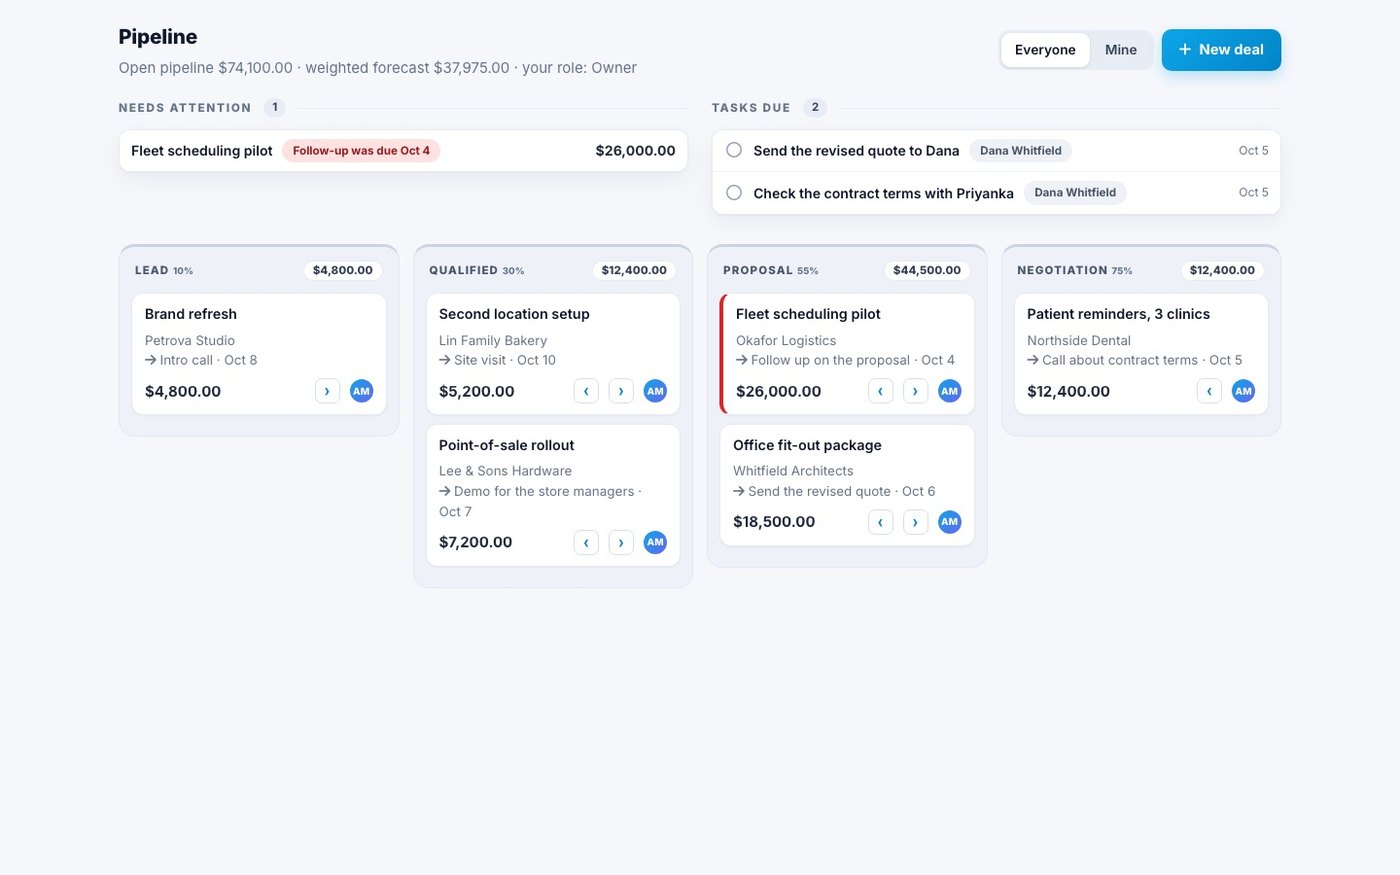Move Second location setup back a stage

[586, 391]
